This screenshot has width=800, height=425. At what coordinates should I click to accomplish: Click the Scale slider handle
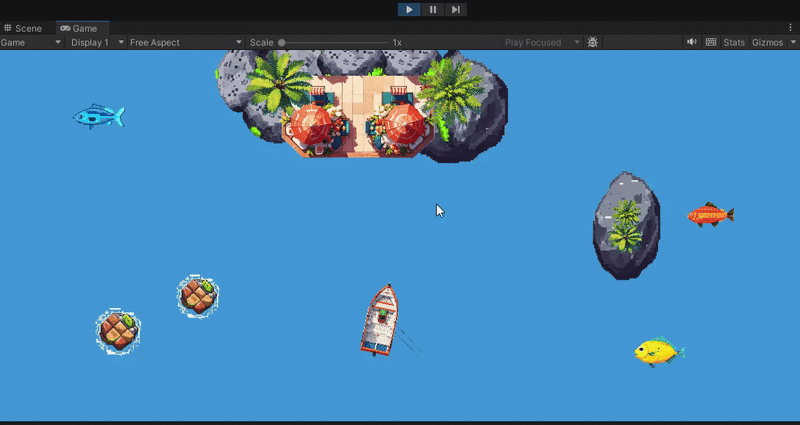point(282,43)
